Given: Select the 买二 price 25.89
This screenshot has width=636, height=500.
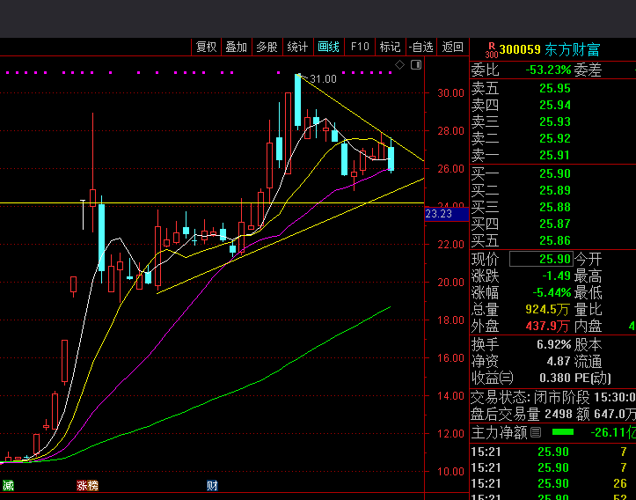Looking at the screenshot, I should 555,190.
